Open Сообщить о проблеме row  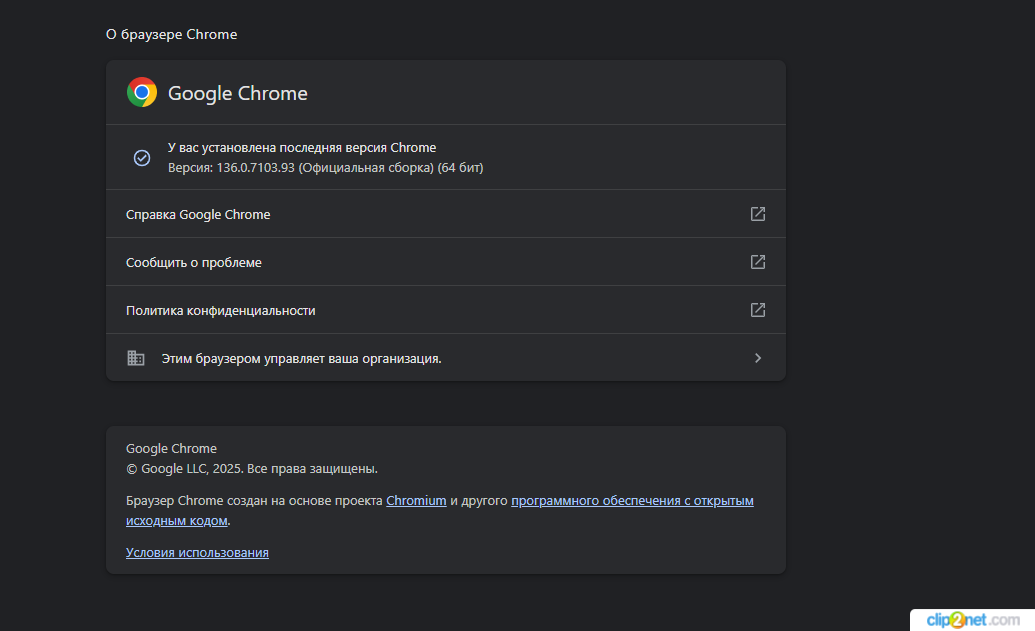446,262
